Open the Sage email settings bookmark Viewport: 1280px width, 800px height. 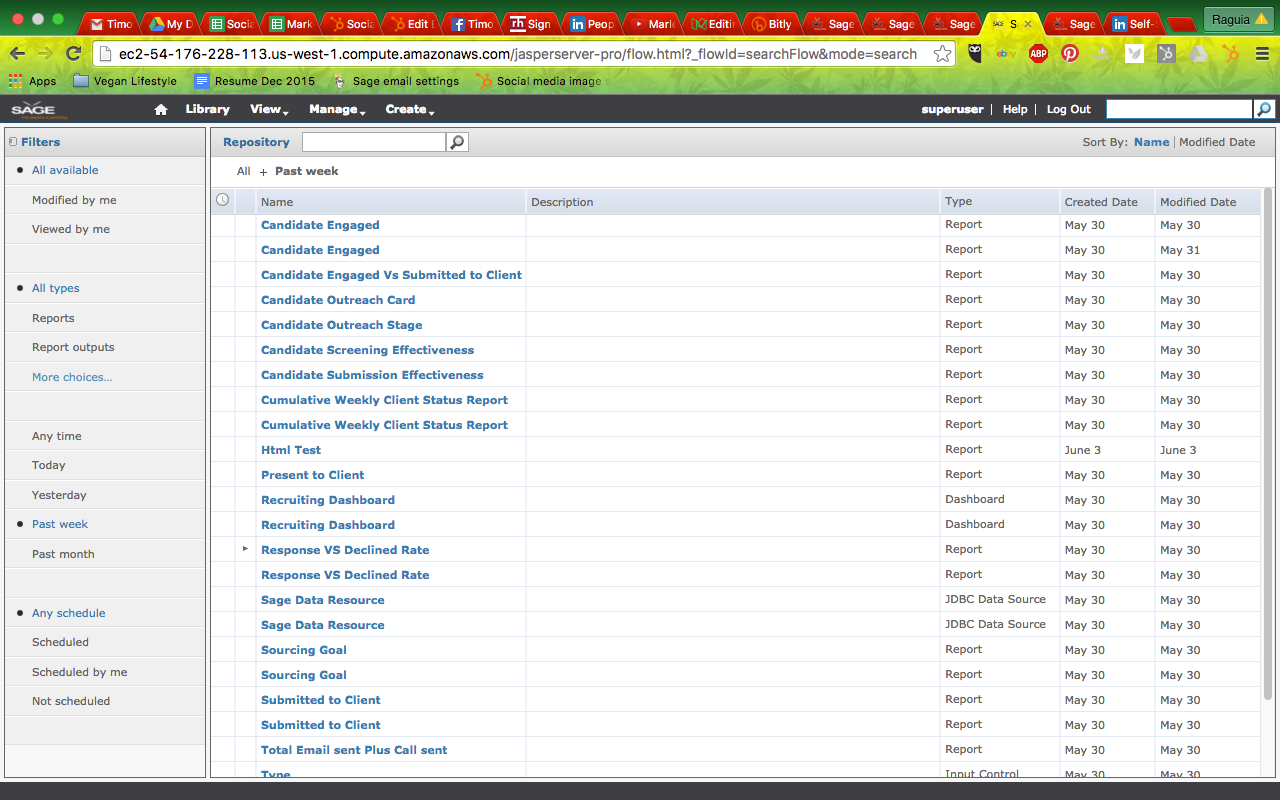(x=396, y=81)
